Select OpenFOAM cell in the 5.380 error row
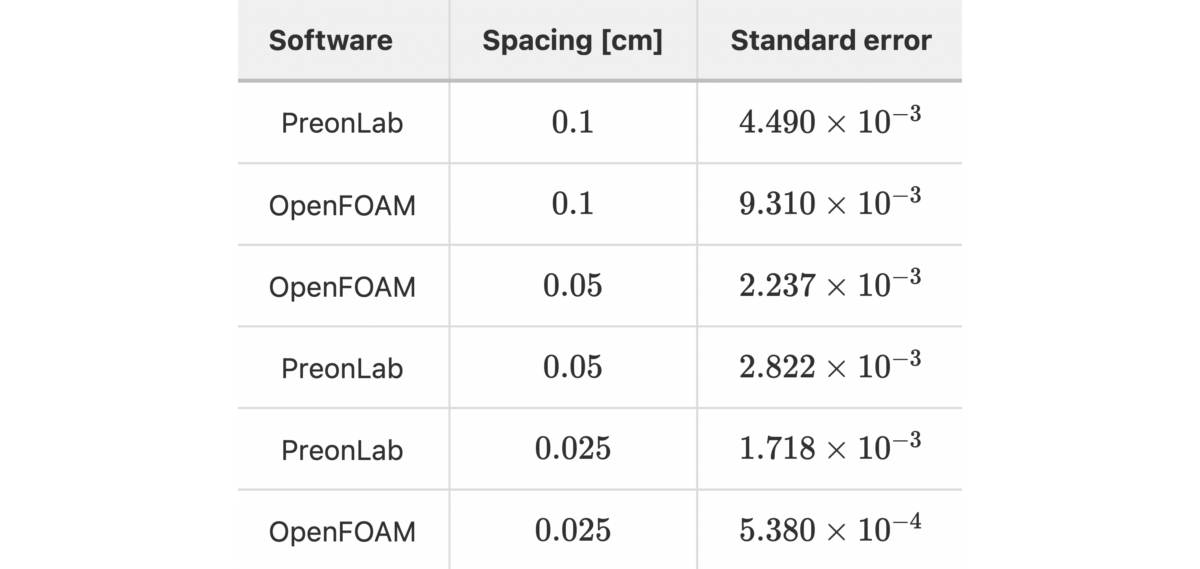 coord(342,532)
